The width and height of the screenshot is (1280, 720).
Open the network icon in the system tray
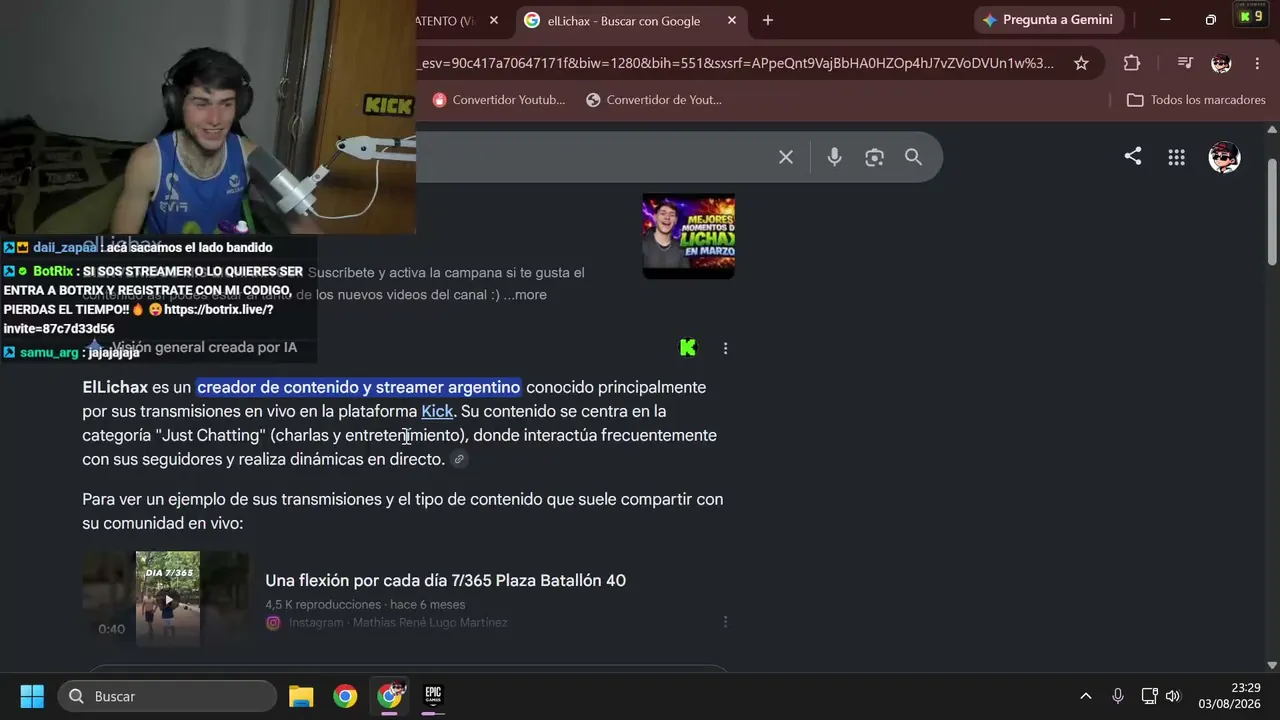(x=1149, y=696)
